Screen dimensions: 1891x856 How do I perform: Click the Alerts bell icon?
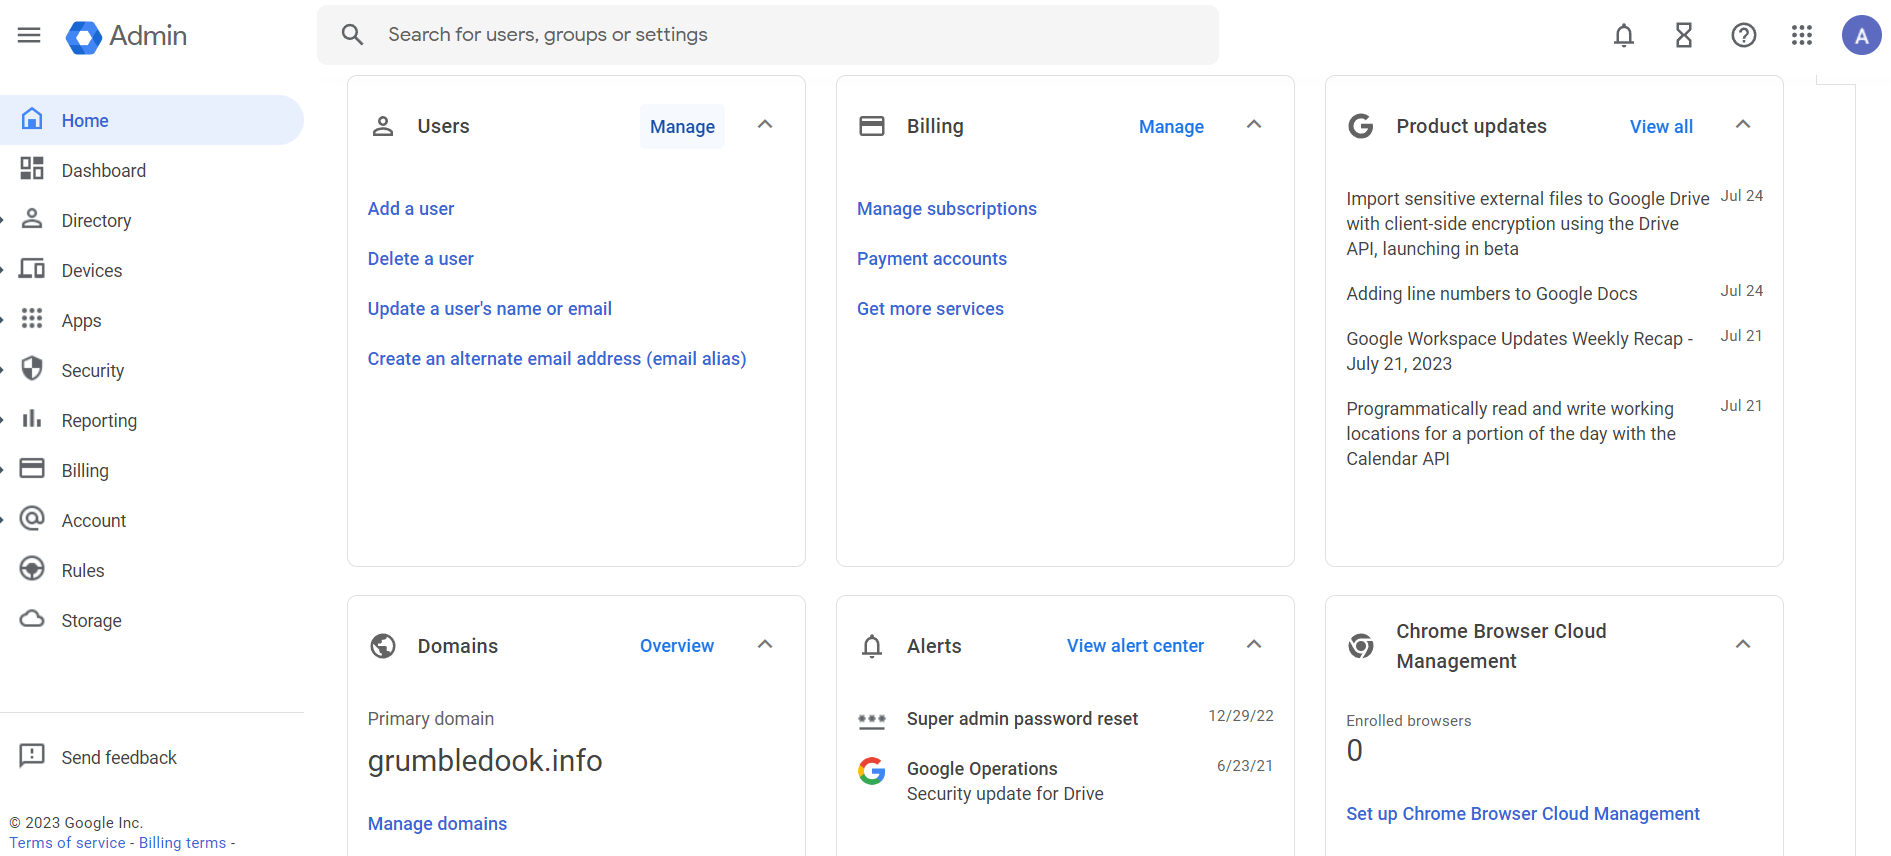(x=872, y=646)
